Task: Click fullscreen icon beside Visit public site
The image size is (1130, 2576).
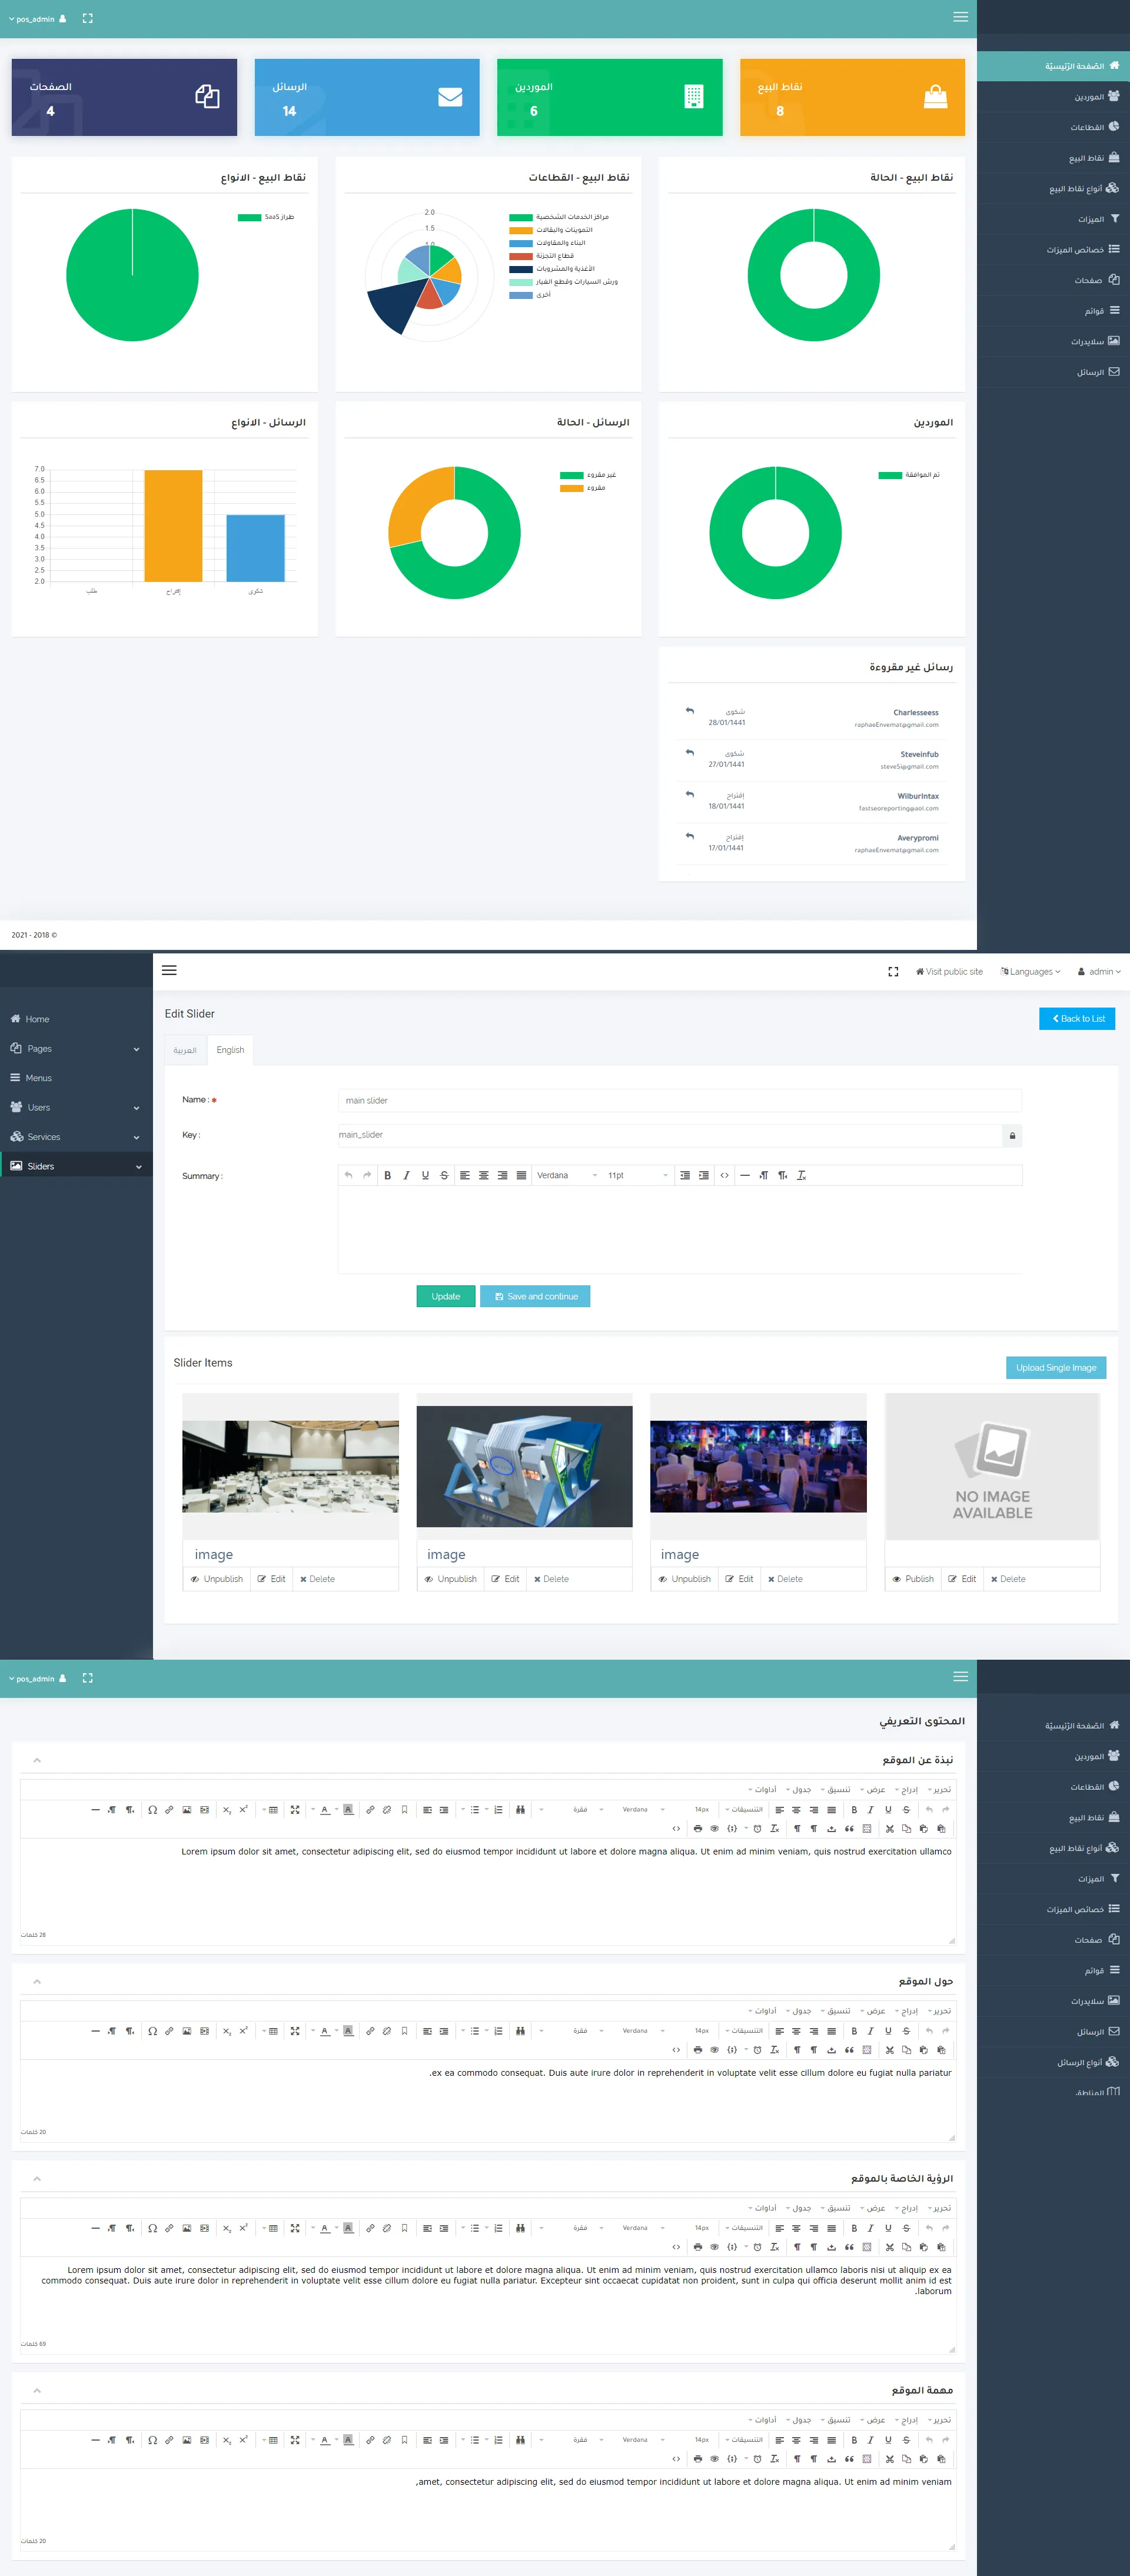Action: click(893, 971)
